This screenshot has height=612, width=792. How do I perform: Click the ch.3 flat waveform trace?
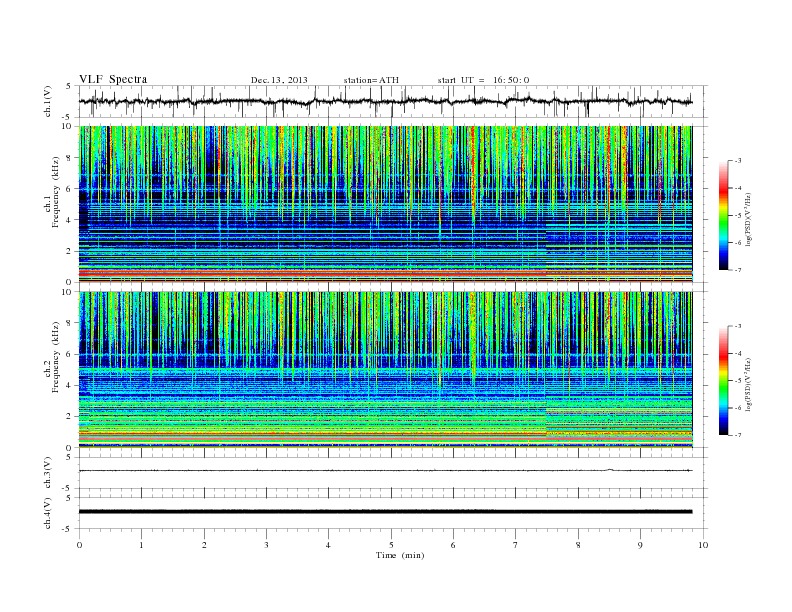[x=386, y=471]
